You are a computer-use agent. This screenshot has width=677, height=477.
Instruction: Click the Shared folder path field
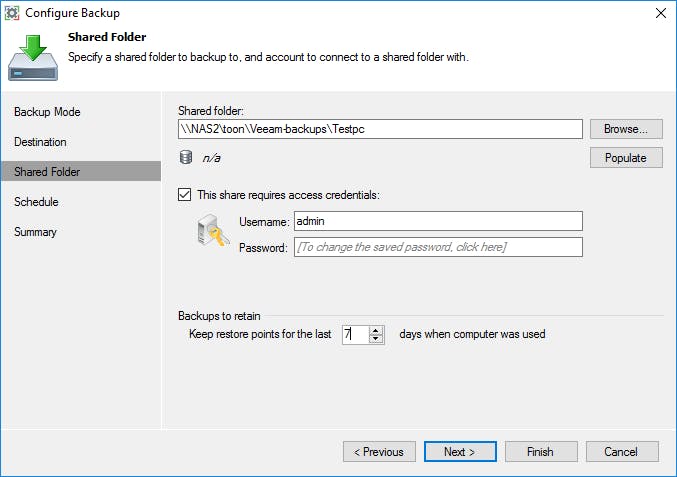click(380, 129)
